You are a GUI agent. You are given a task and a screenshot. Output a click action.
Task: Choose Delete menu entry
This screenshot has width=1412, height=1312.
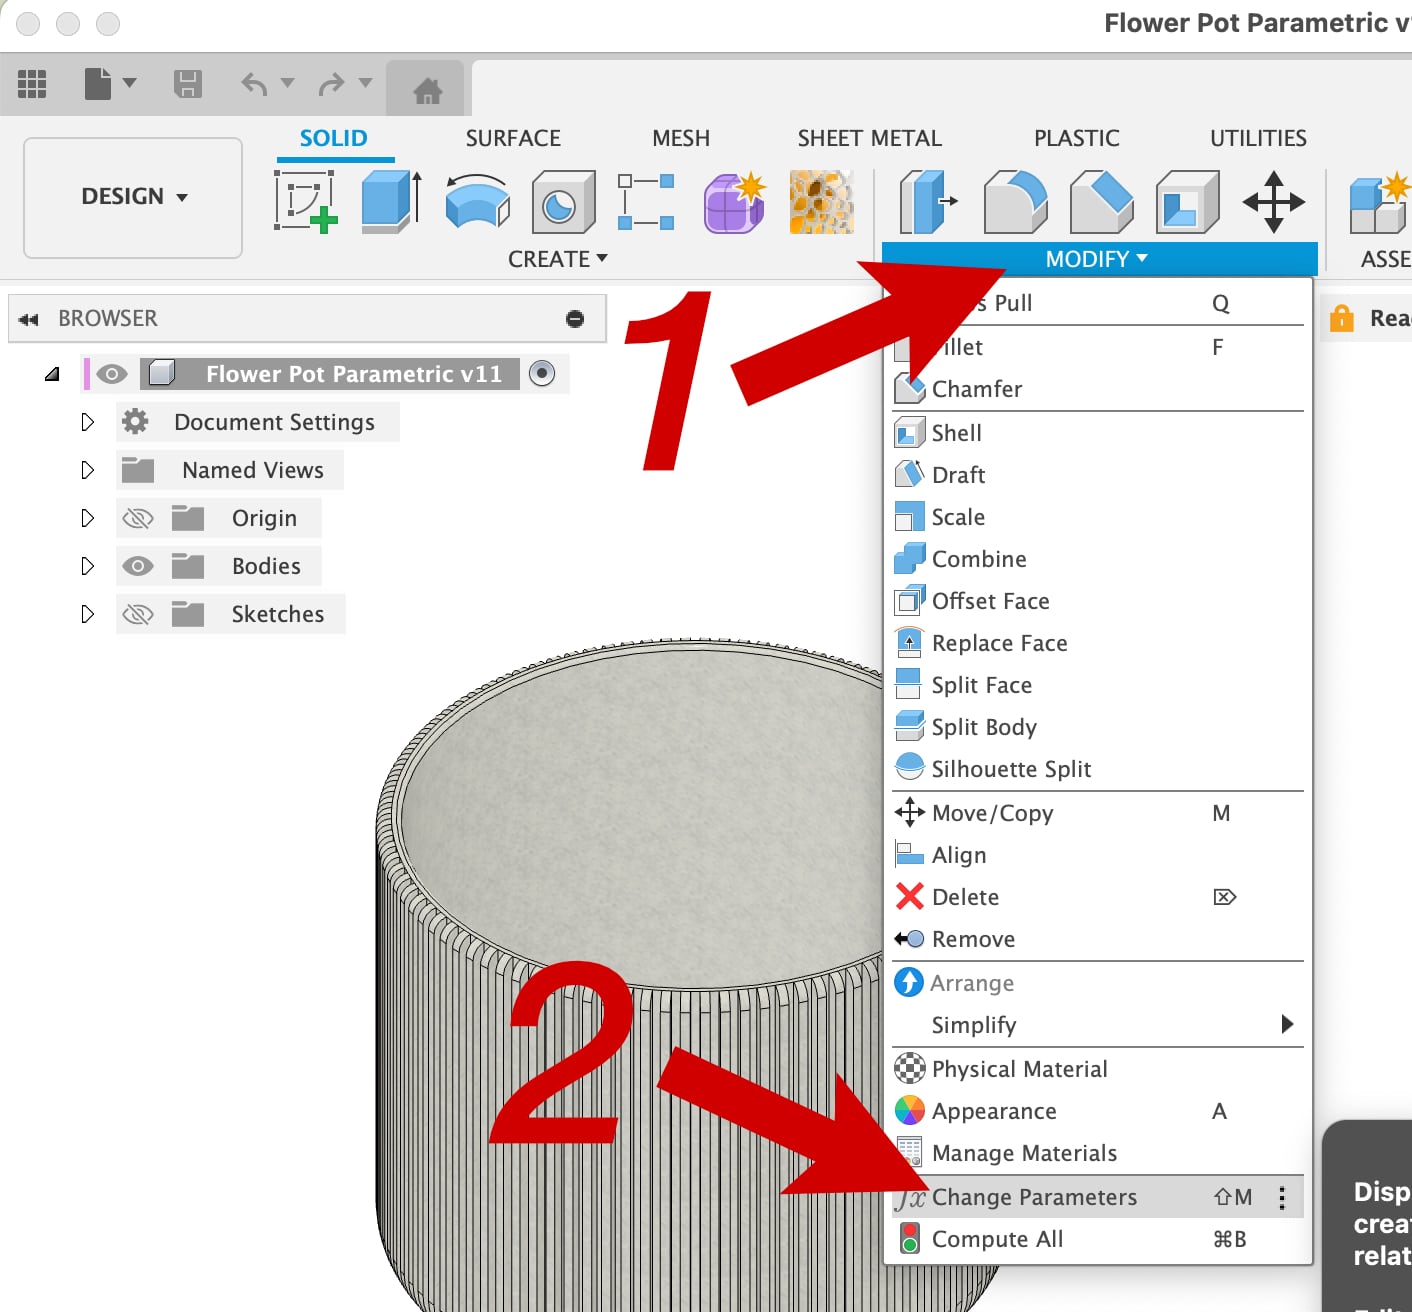click(x=1097, y=897)
